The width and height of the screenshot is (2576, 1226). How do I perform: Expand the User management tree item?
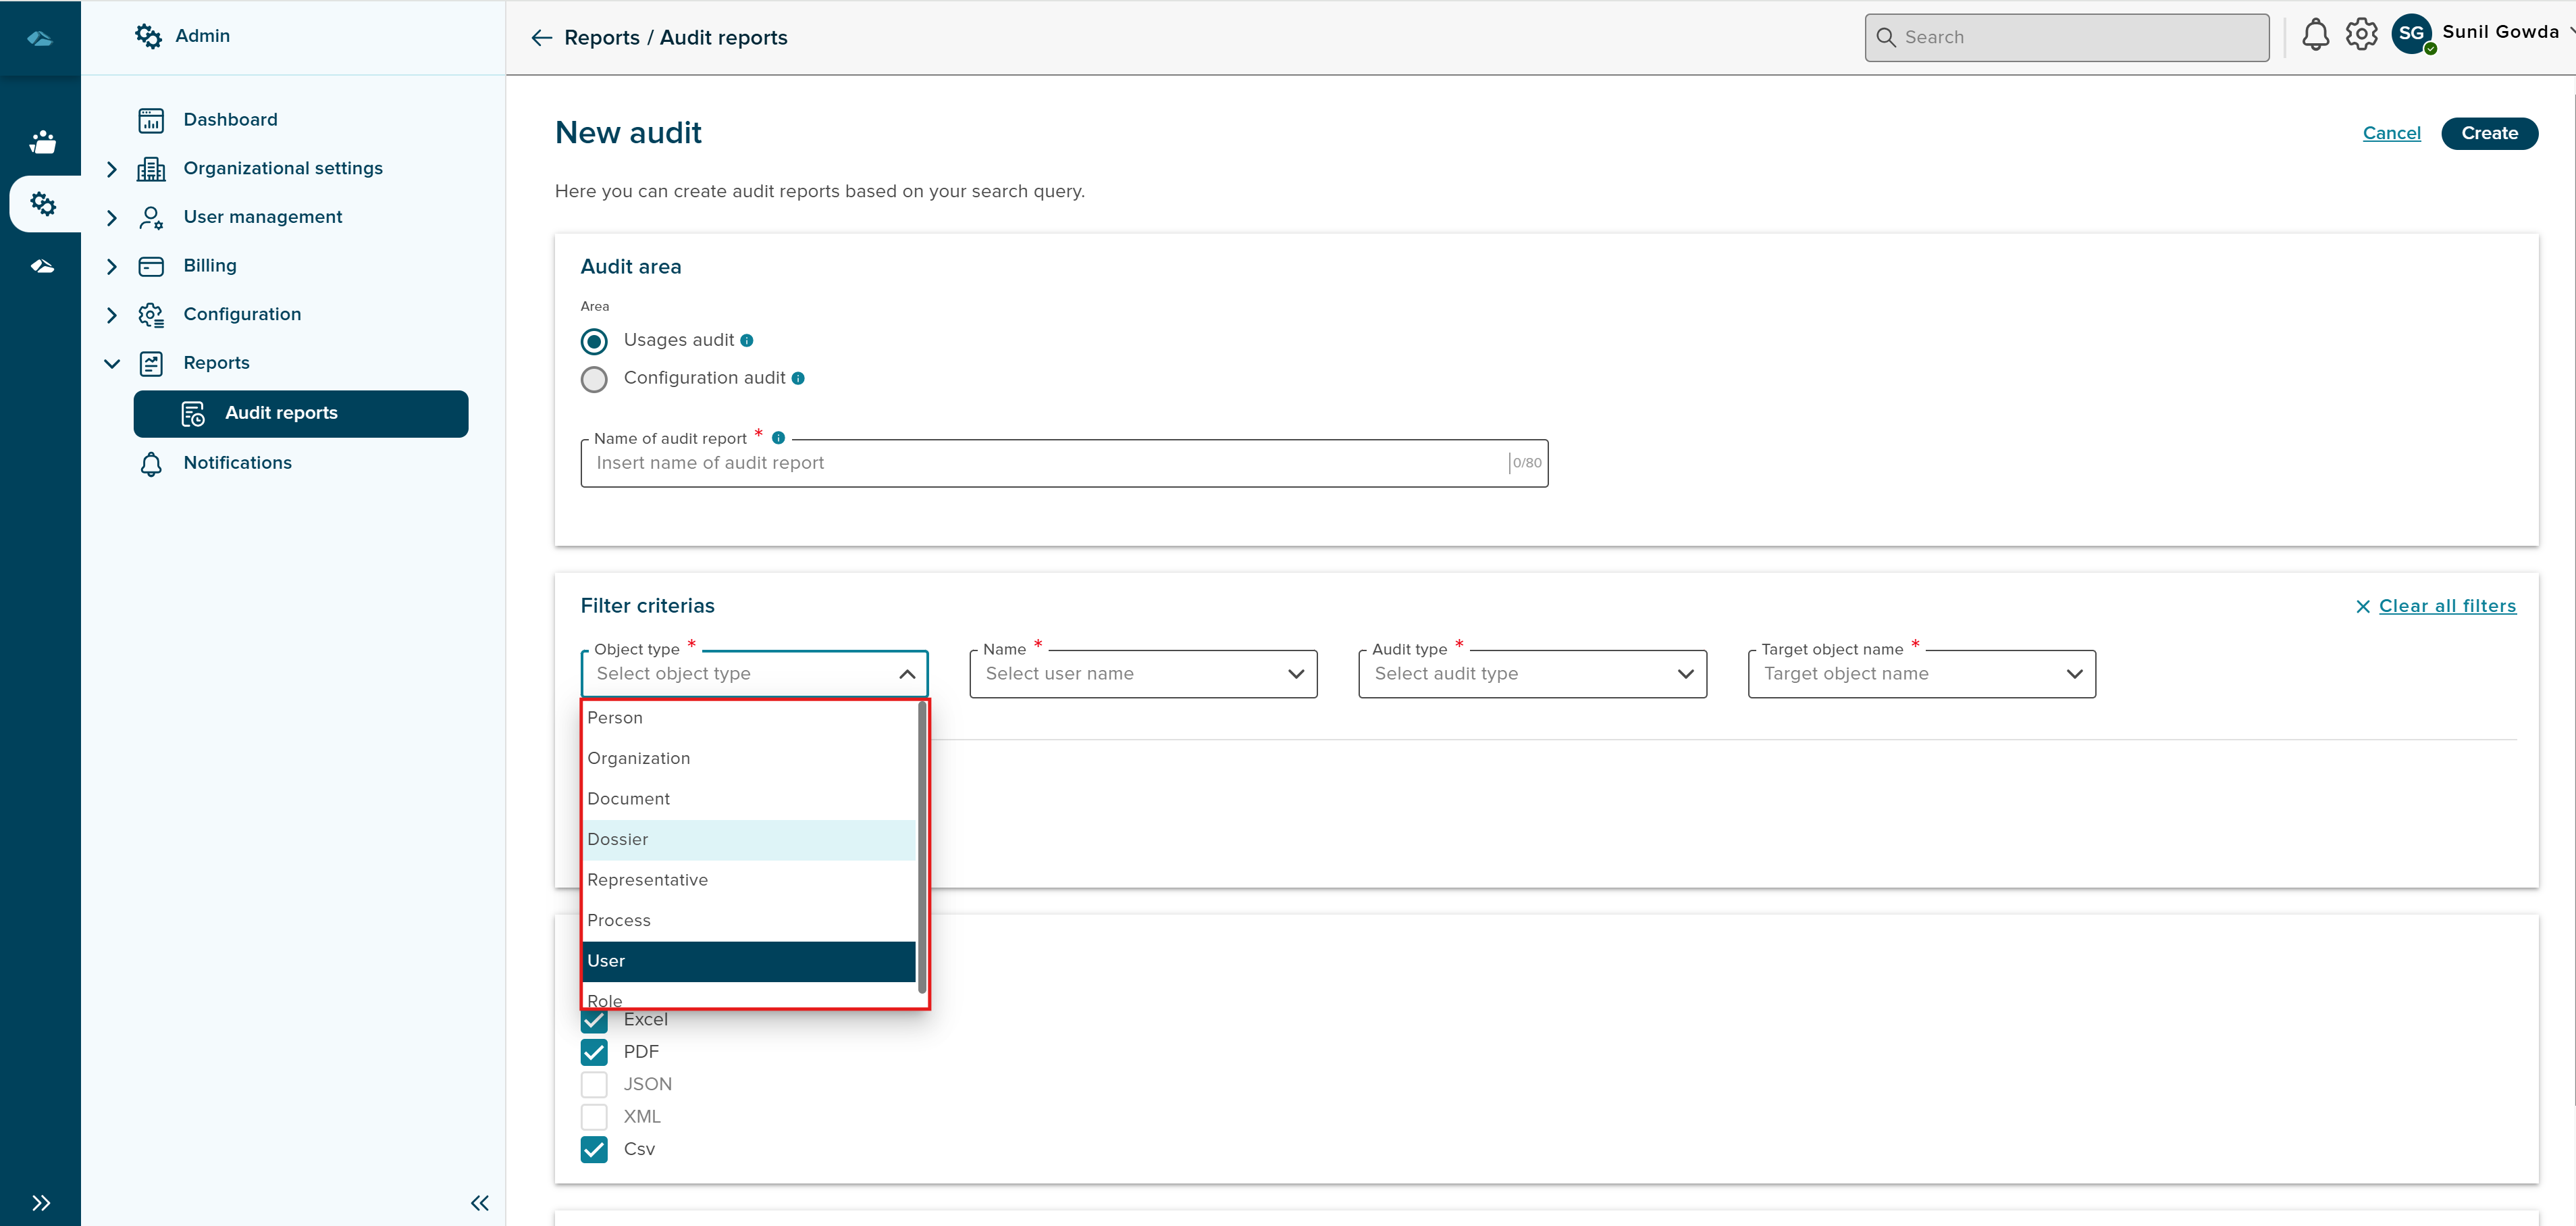click(x=112, y=218)
